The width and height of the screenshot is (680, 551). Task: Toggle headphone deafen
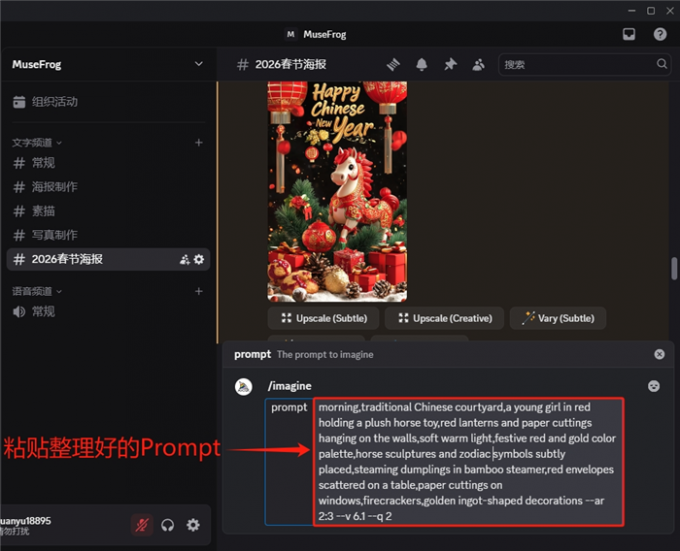click(168, 525)
